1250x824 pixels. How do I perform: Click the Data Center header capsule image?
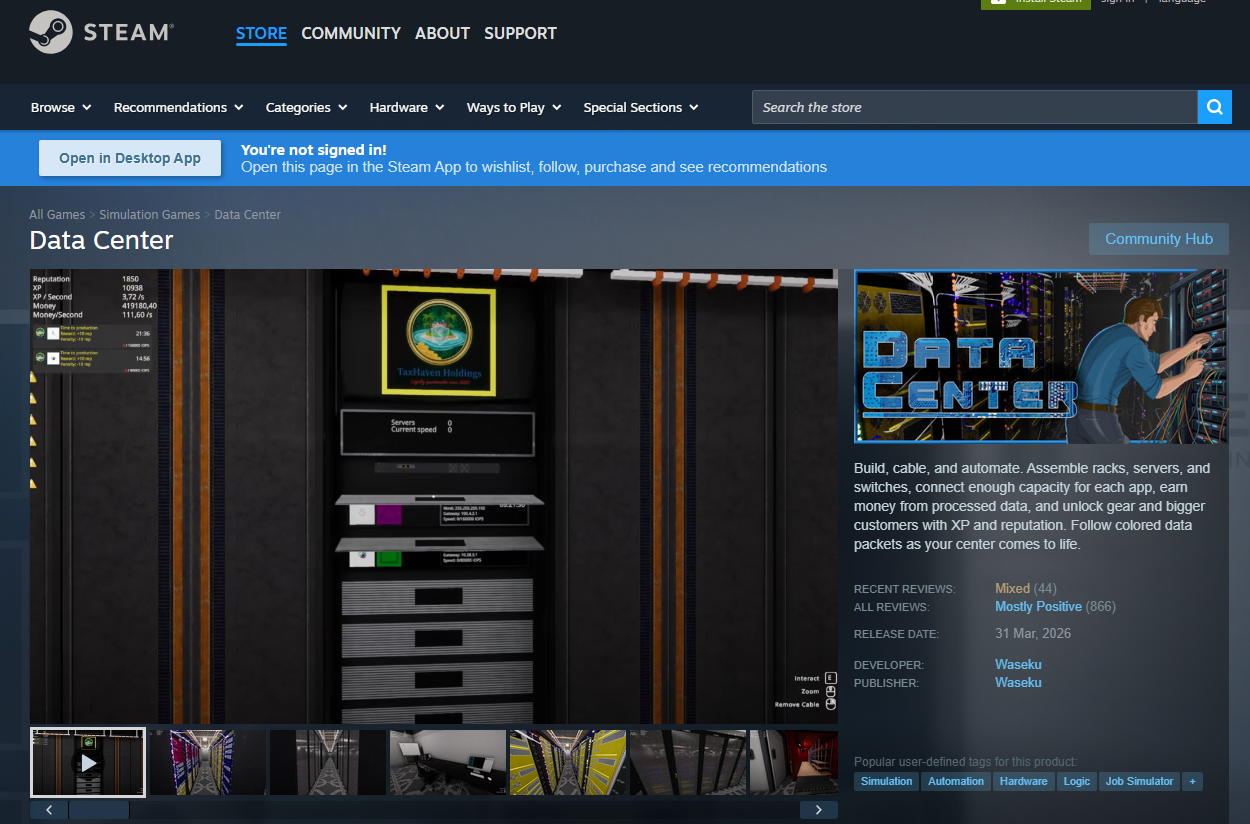click(x=1040, y=356)
